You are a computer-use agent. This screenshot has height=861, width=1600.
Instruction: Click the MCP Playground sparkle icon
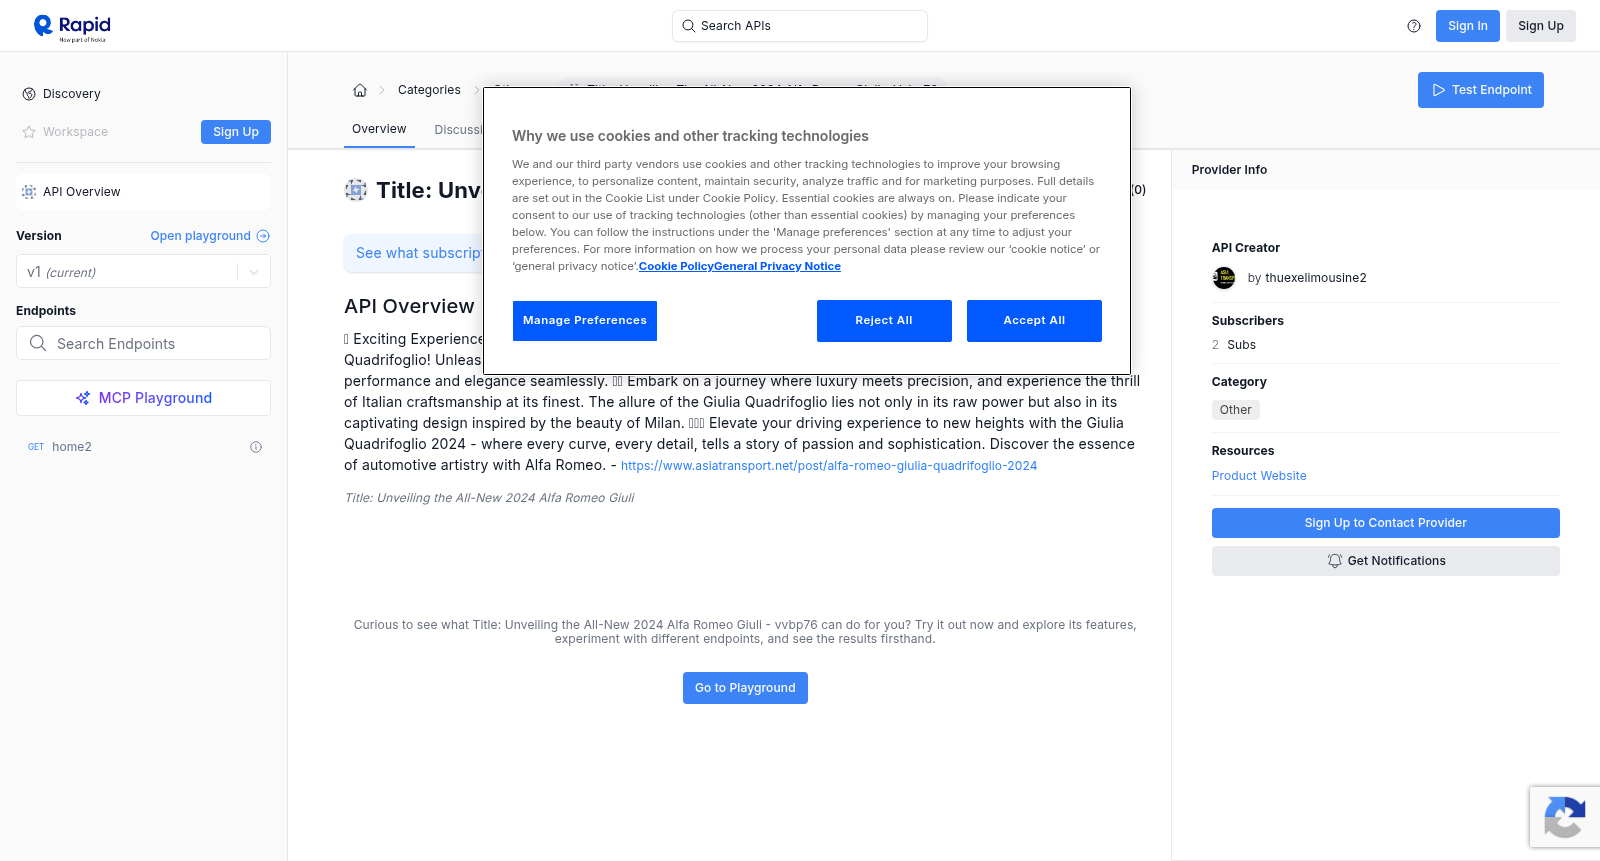coord(83,398)
